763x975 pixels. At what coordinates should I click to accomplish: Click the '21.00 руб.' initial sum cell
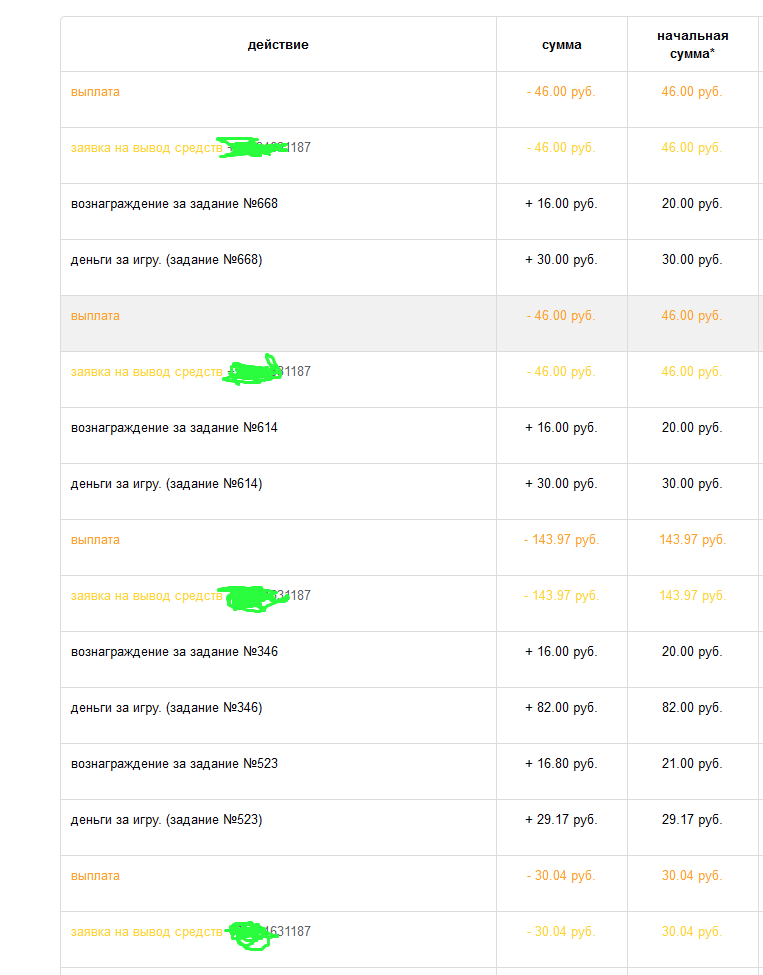pos(692,764)
